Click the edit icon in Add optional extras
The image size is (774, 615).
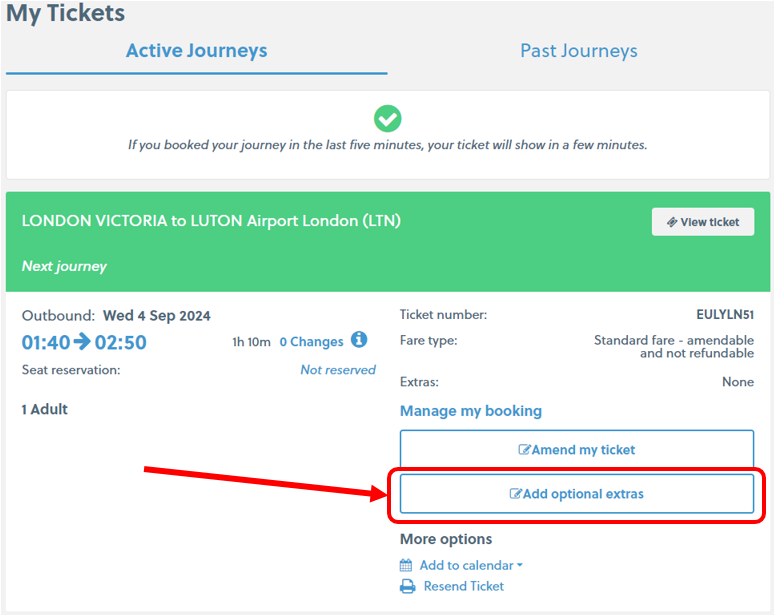(516, 494)
